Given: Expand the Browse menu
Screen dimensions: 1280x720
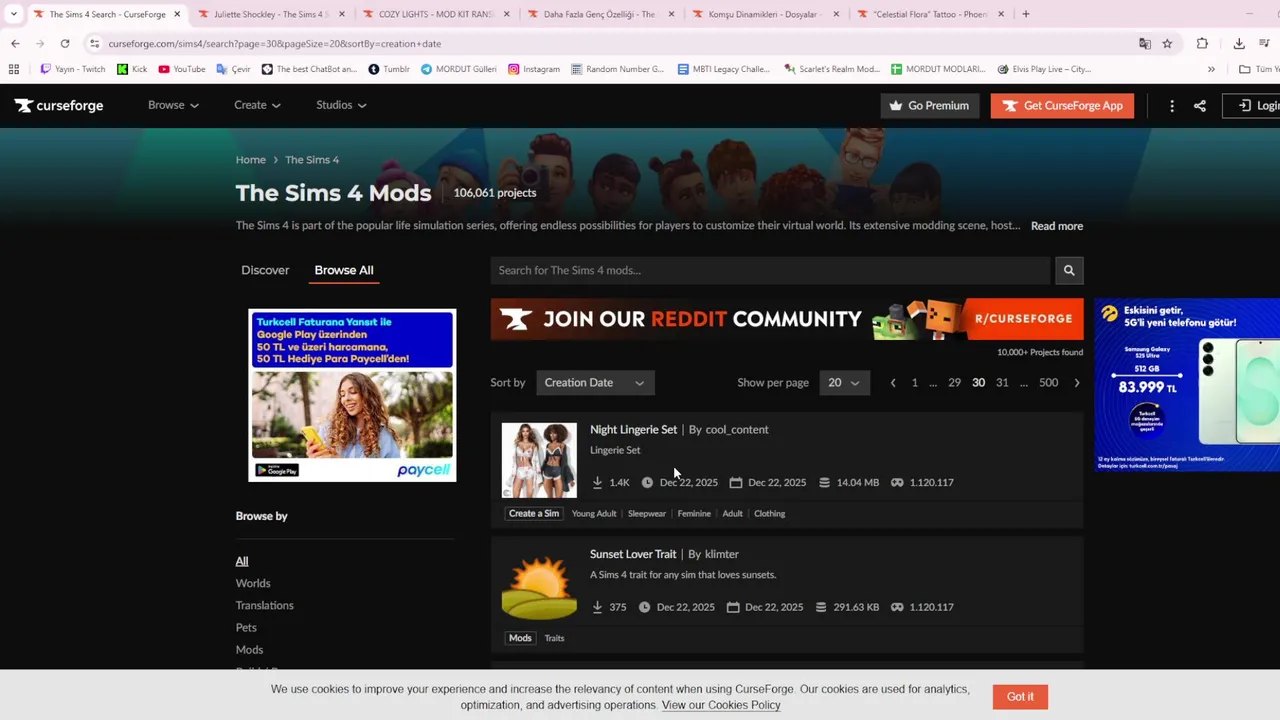Looking at the screenshot, I should (173, 105).
